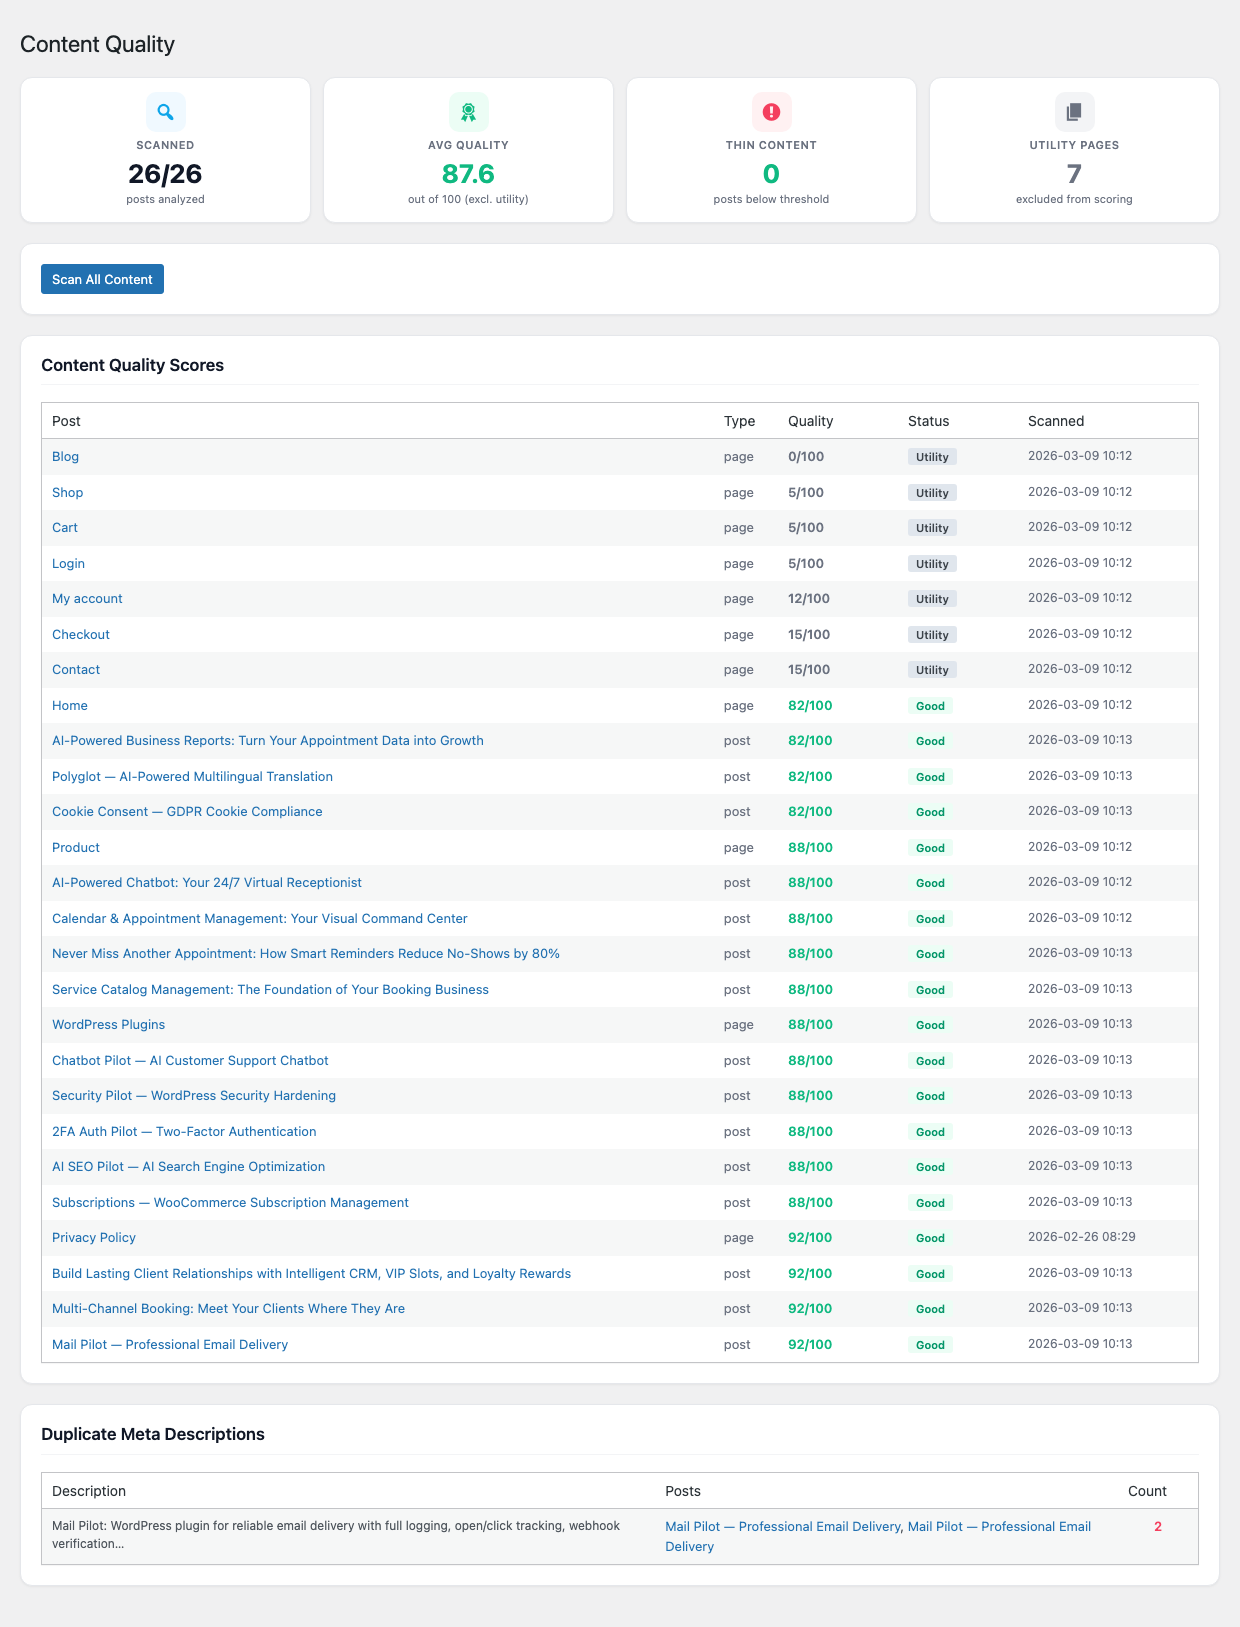Open the My account link
Image resolution: width=1240 pixels, height=1627 pixels.
(x=87, y=599)
